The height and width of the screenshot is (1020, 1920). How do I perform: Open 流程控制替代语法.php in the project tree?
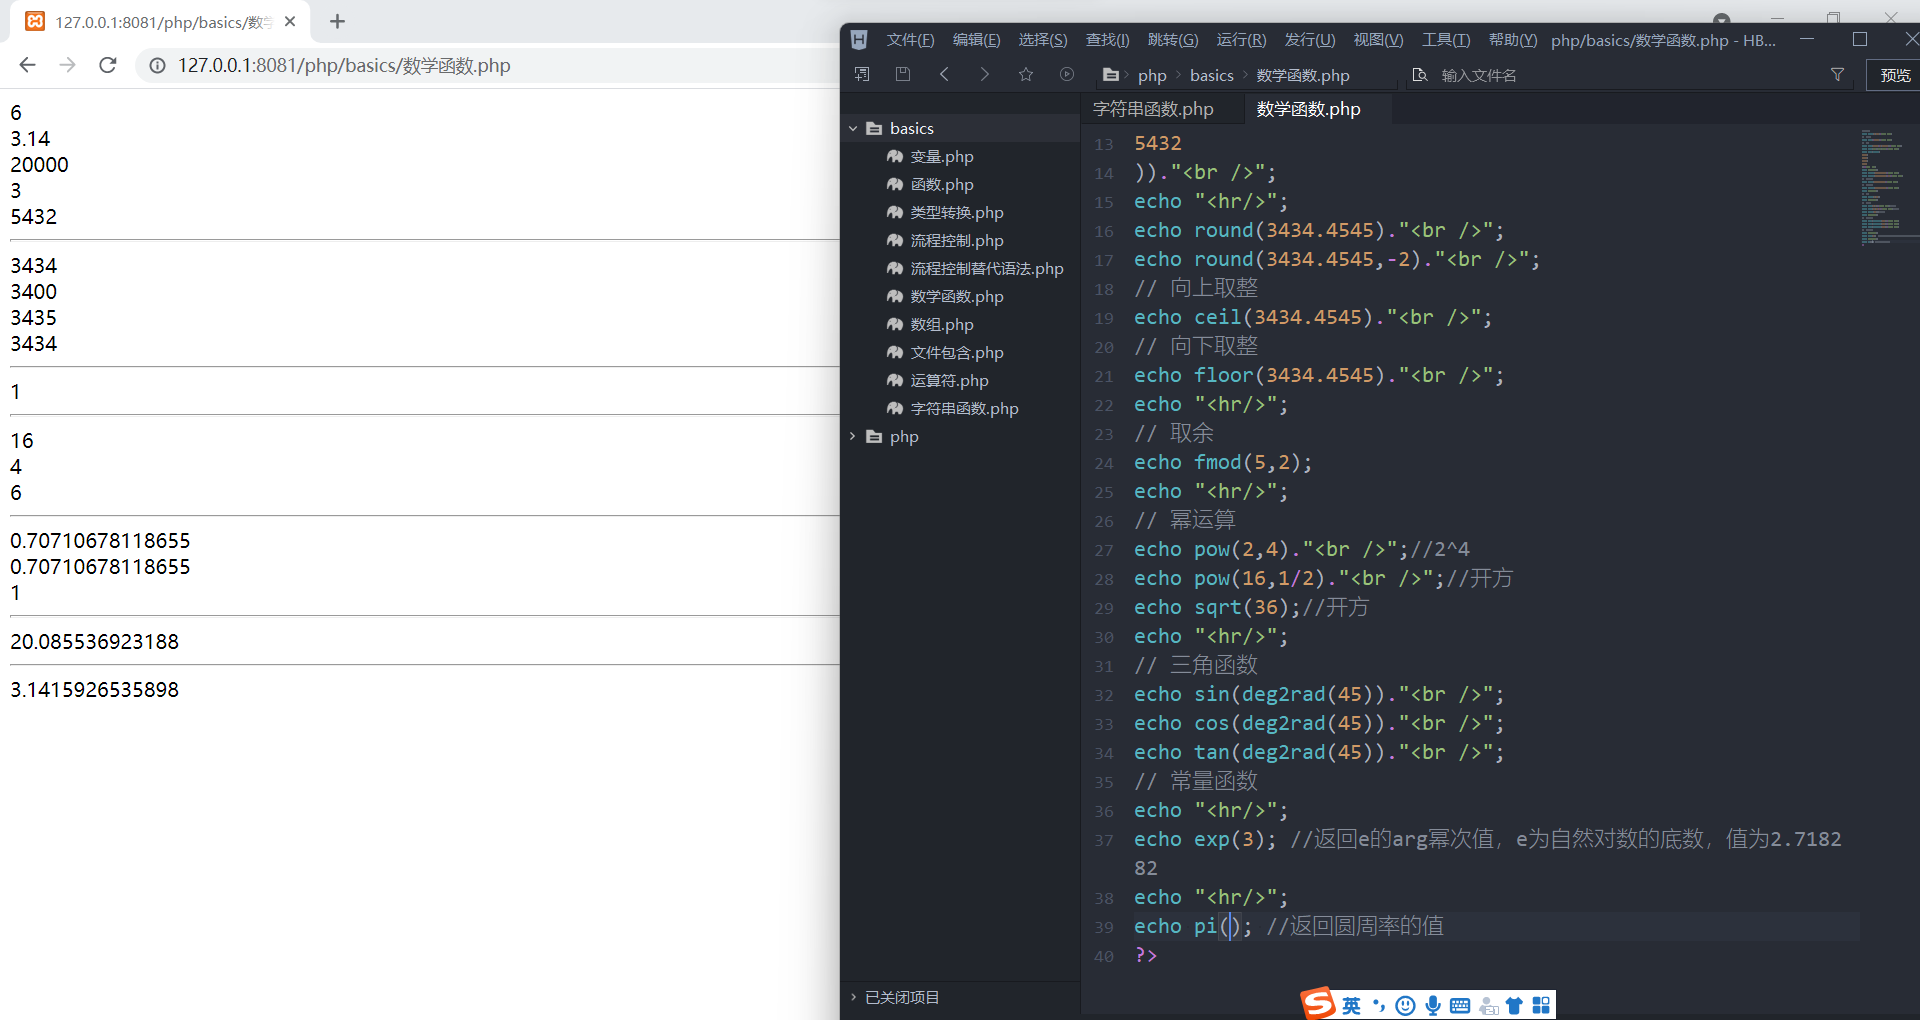[986, 268]
